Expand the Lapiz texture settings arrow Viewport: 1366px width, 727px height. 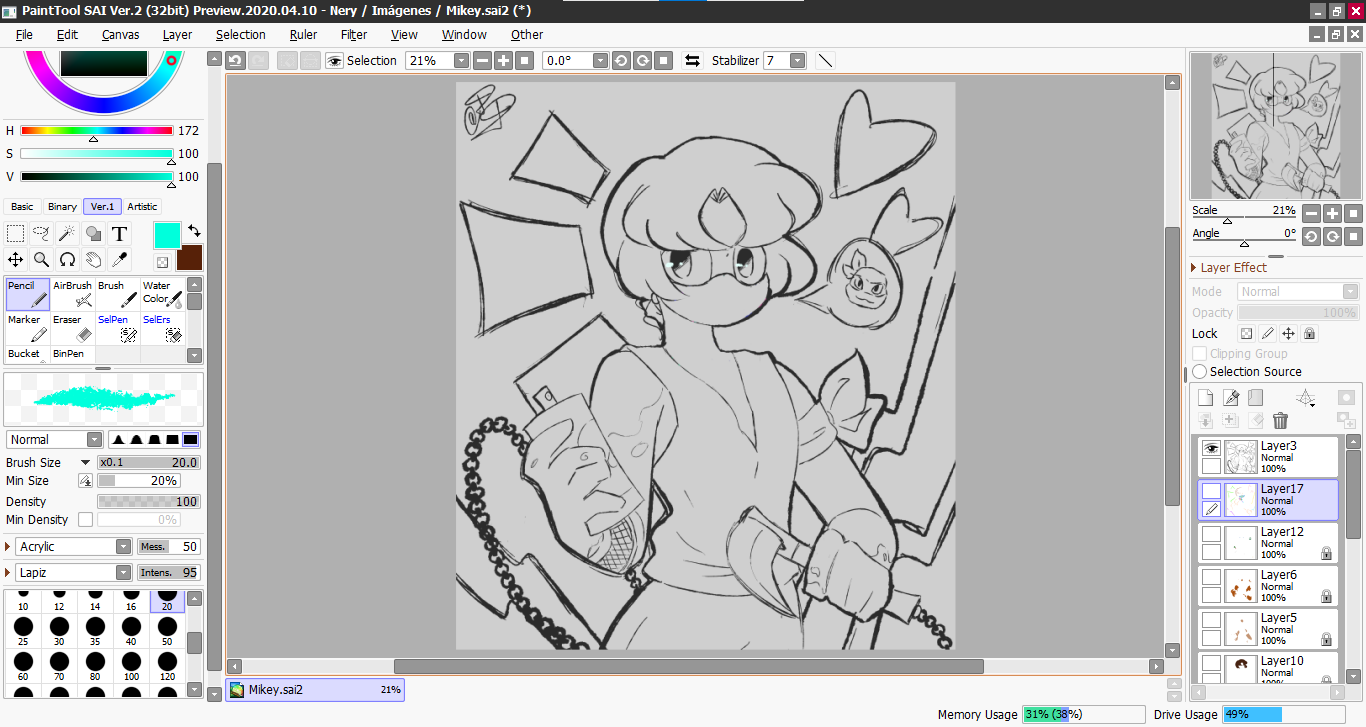tap(9, 573)
